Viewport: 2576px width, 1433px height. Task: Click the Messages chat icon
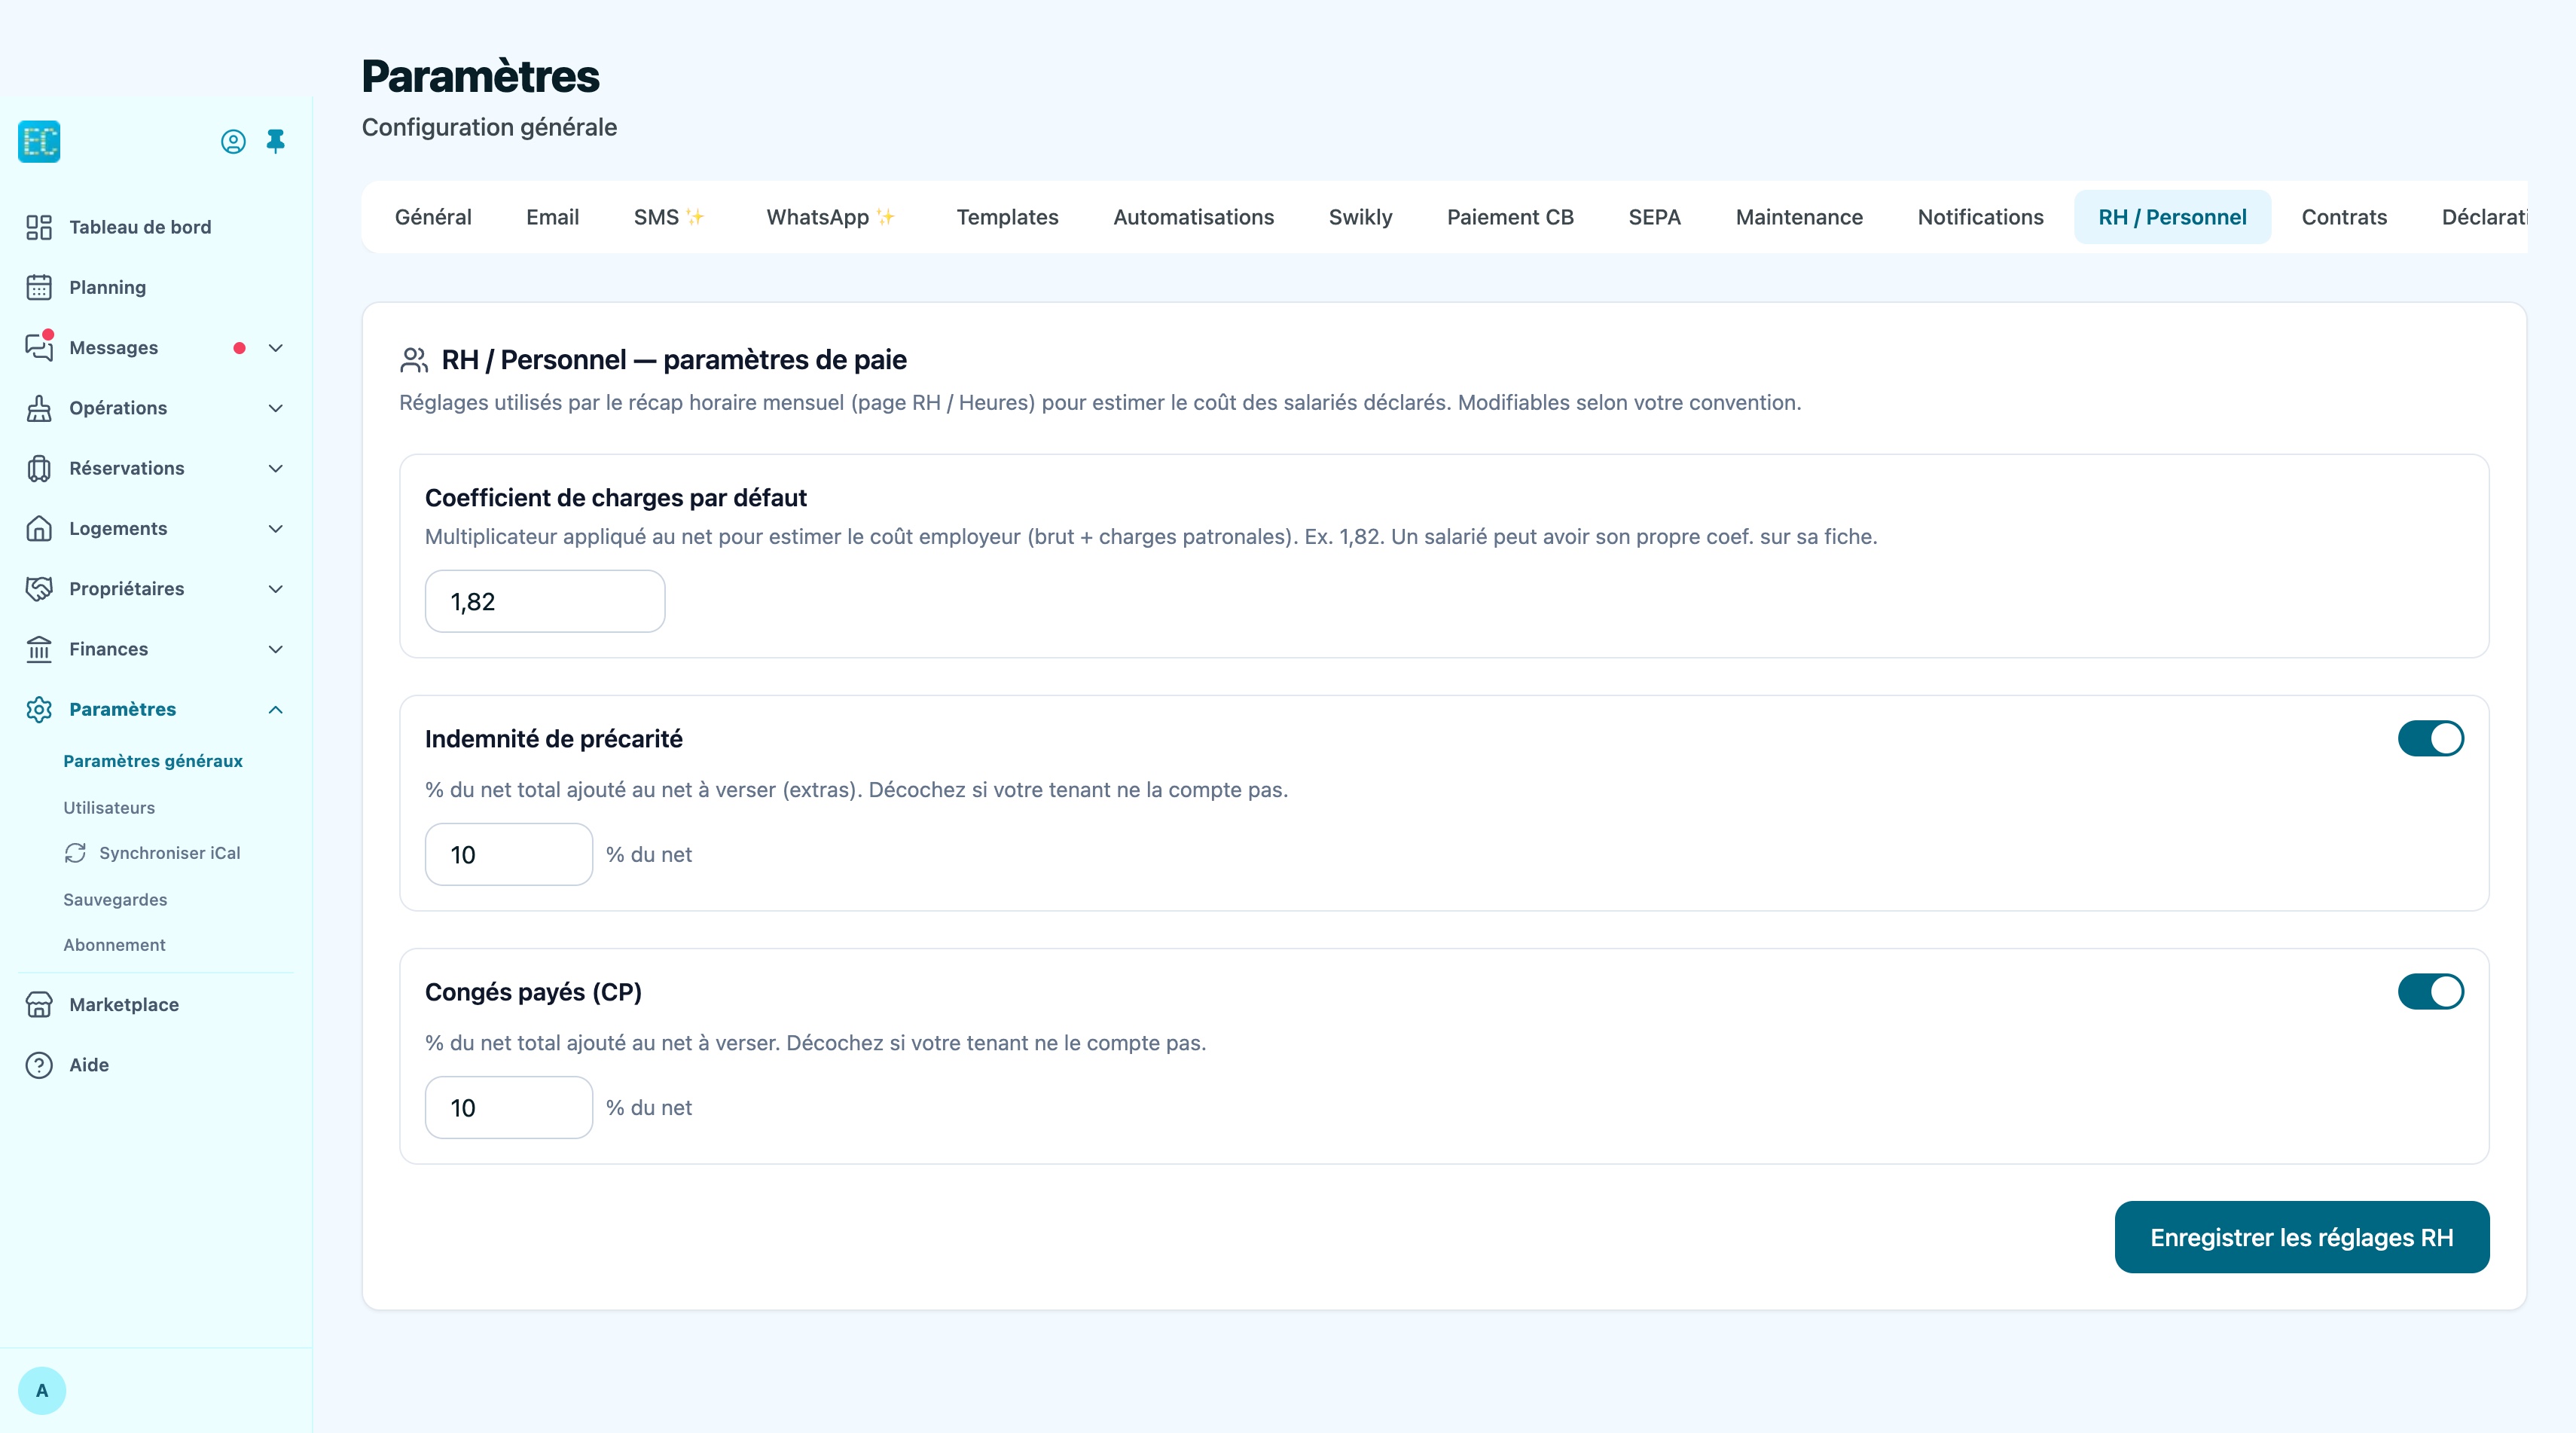click(x=39, y=347)
